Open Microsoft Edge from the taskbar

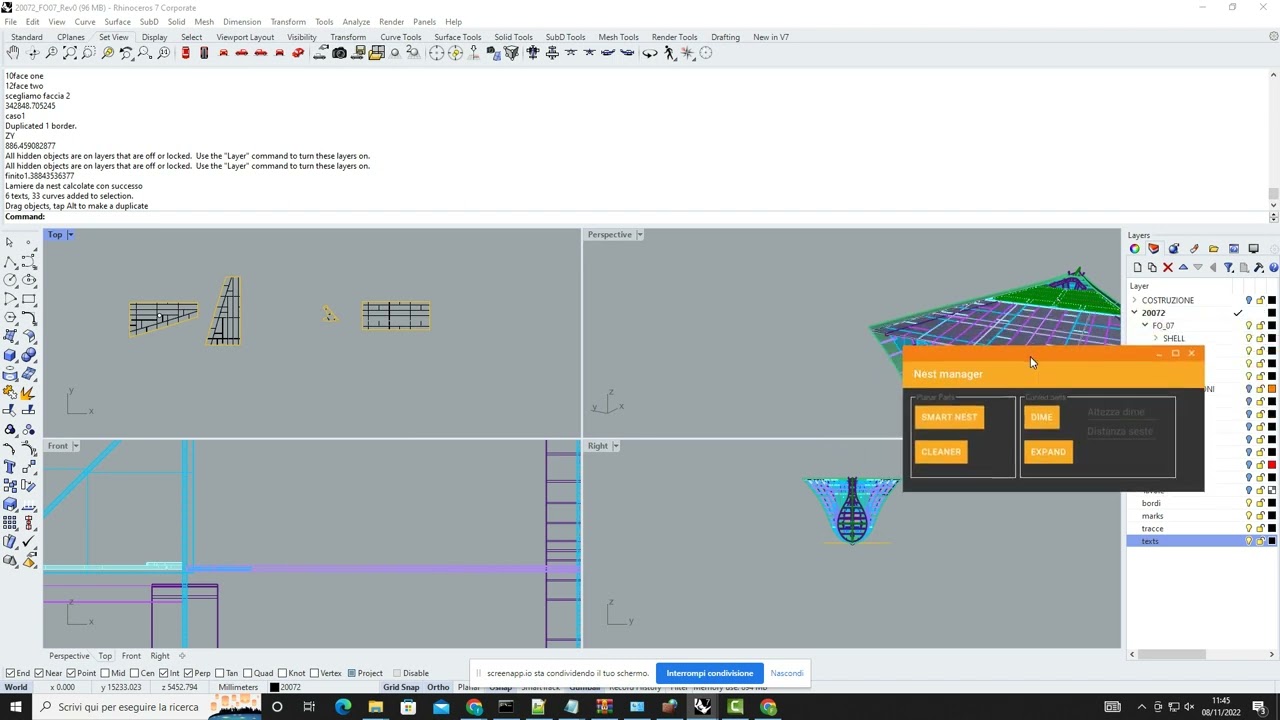click(x=343, y=707)
